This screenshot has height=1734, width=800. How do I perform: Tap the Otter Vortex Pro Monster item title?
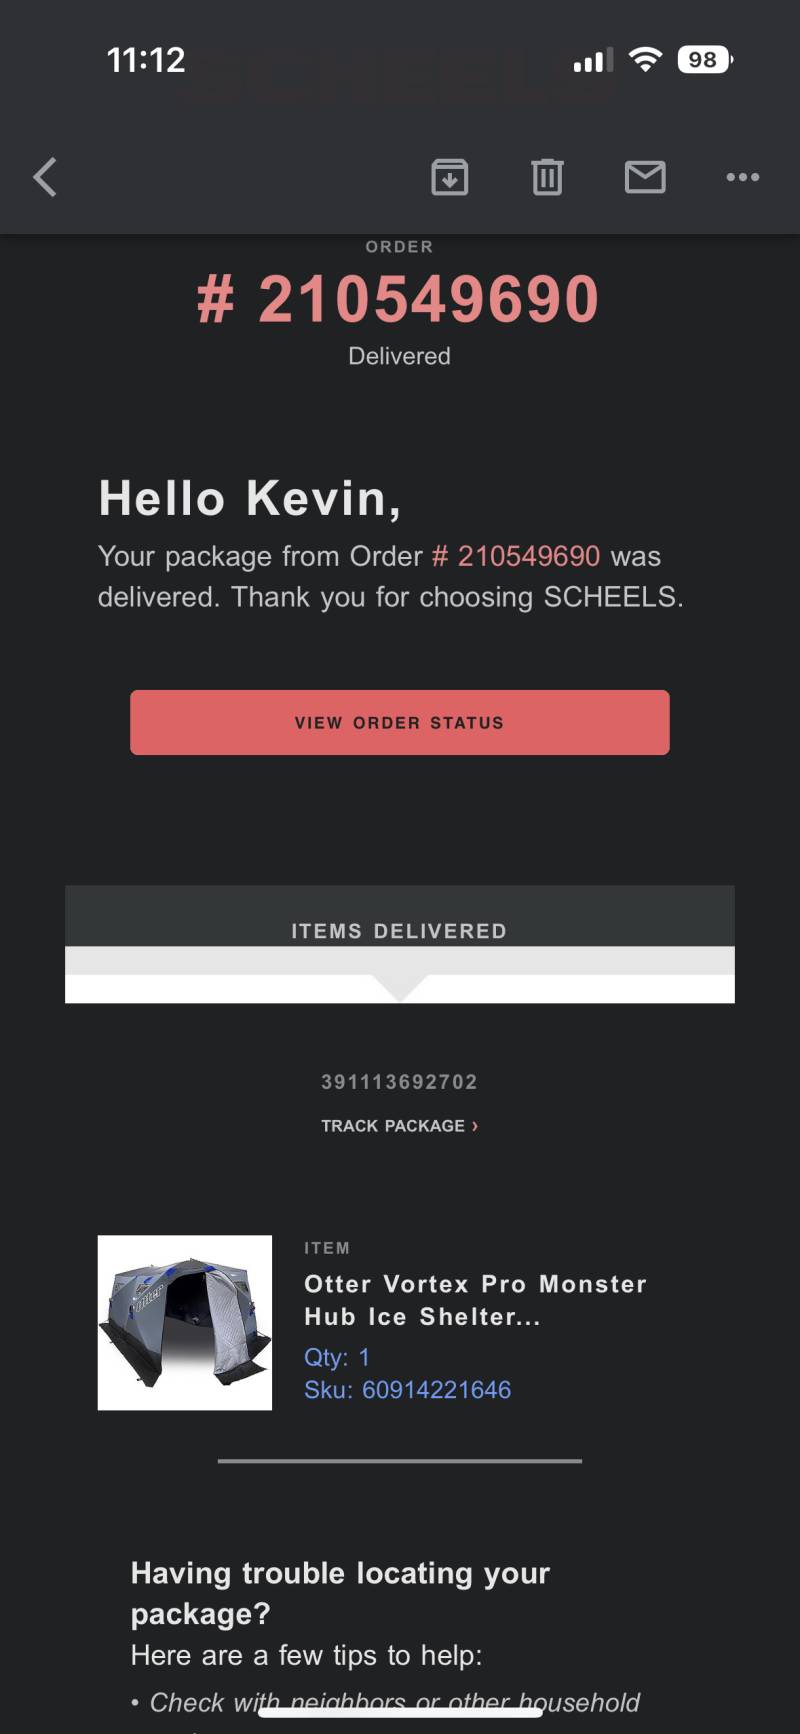pos(475,1300)
